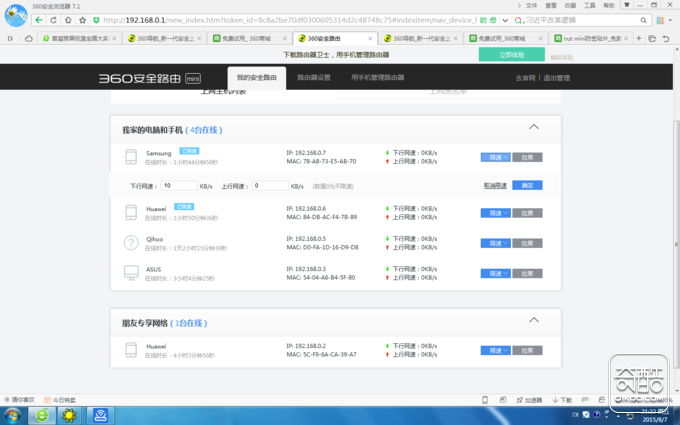Open 限速 dropdown for ASUS
Image resolution: width=680 pixels, height=425 pixels.
point(495,274)
